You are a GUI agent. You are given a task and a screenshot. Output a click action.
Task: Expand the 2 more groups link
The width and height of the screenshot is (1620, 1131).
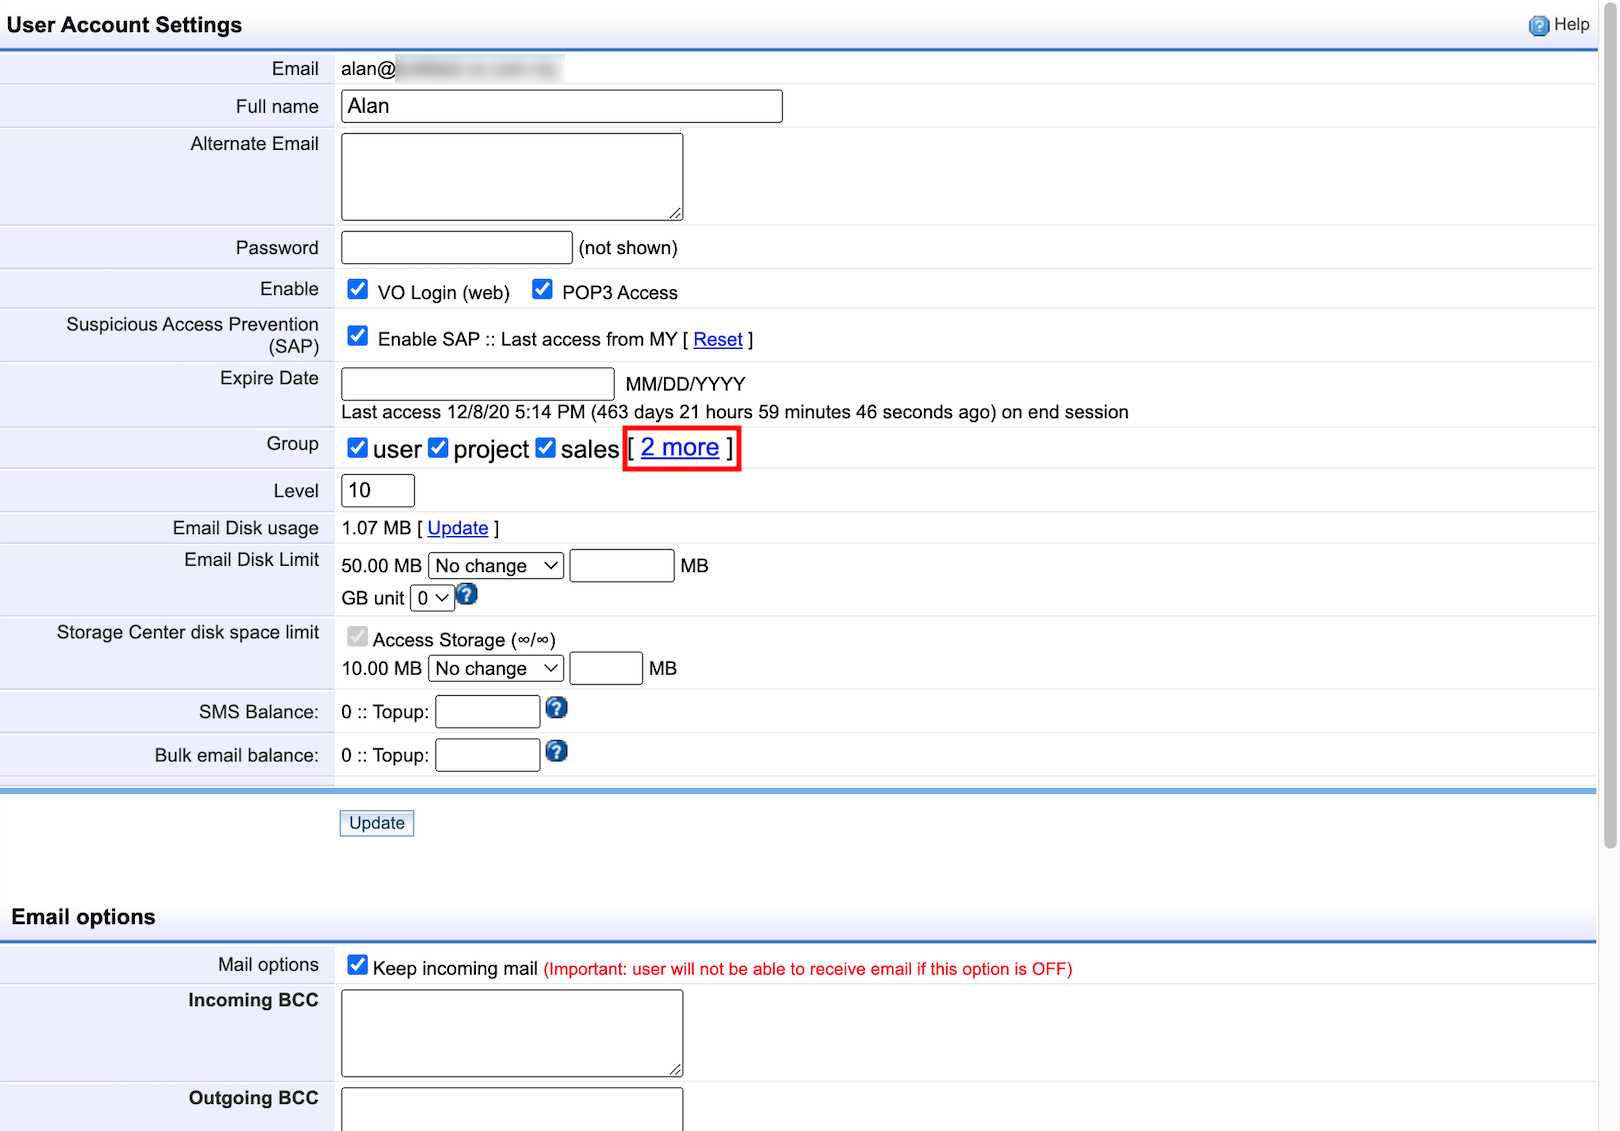(680, 448)
